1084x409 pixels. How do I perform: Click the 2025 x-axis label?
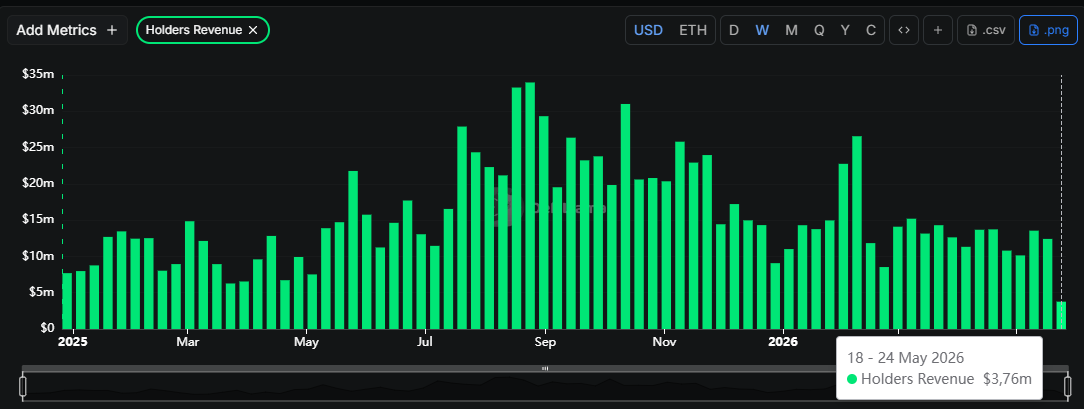click(73, 342)
